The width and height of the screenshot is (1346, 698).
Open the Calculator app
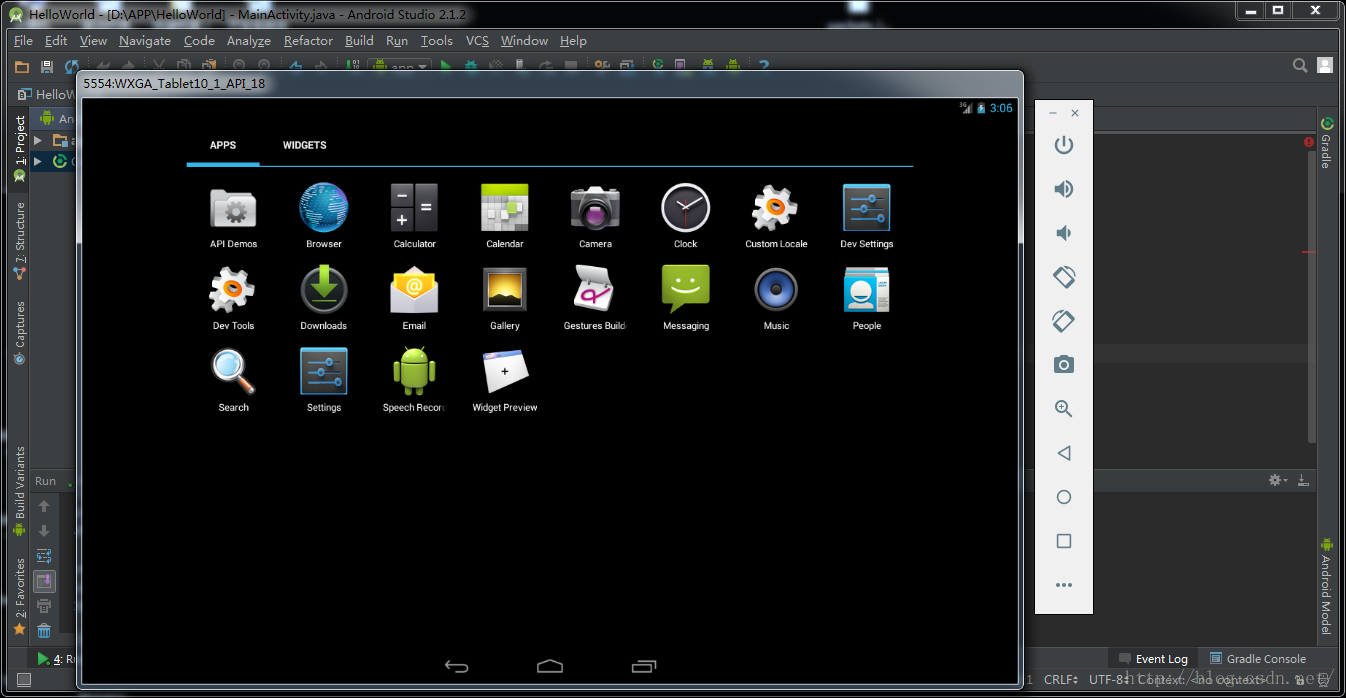click(x=414, y=216)
